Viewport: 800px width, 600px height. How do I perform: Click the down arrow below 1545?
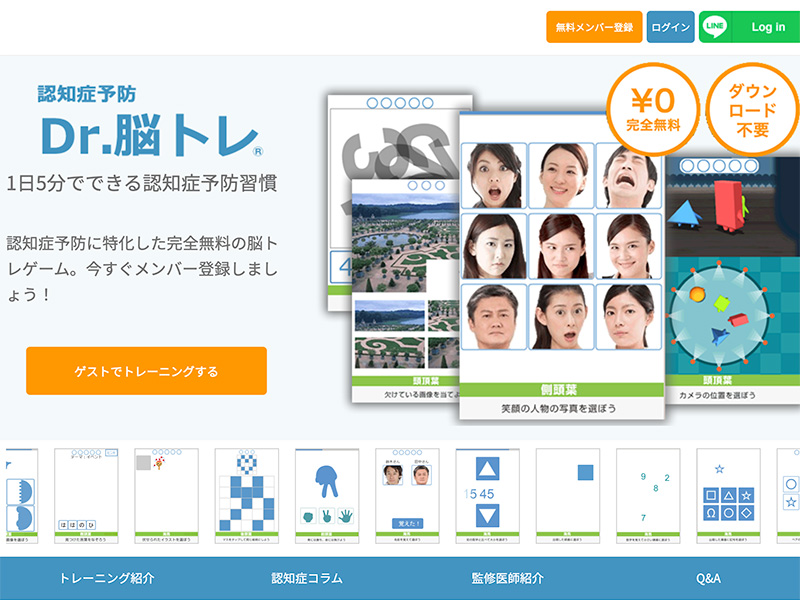[x=487, y=515]
